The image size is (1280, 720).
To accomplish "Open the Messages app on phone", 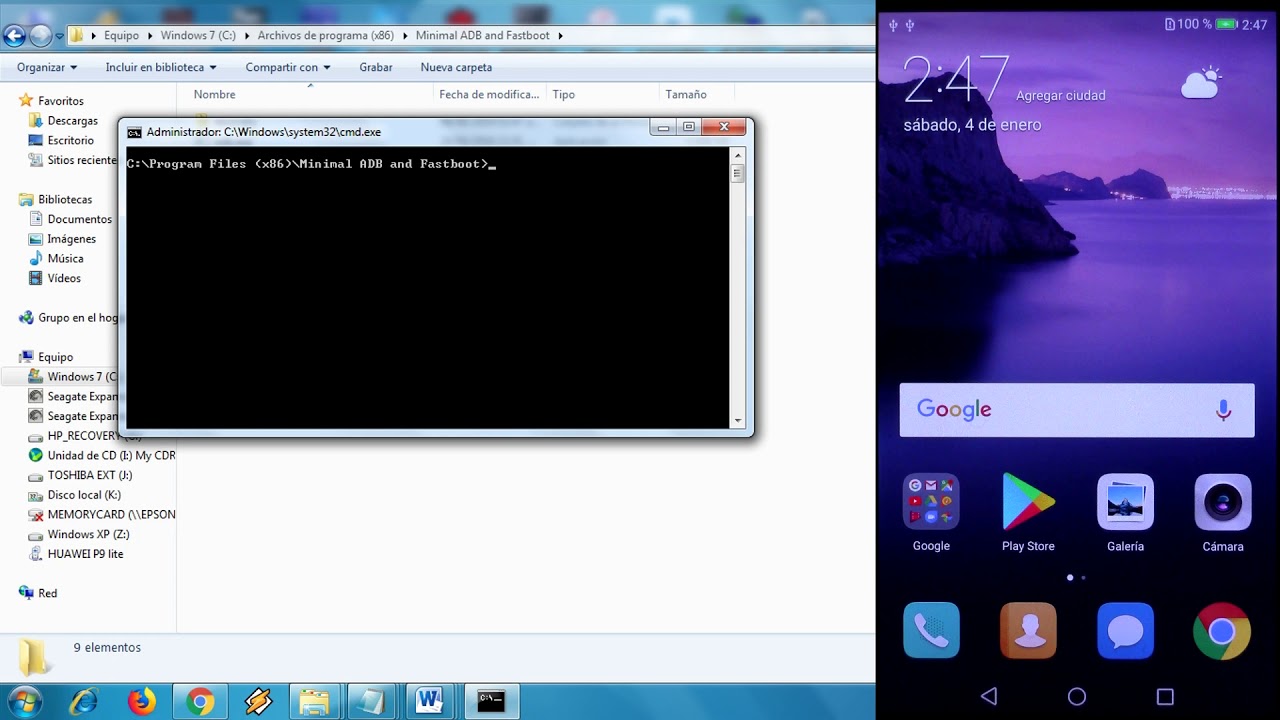I will [1125, 630].
